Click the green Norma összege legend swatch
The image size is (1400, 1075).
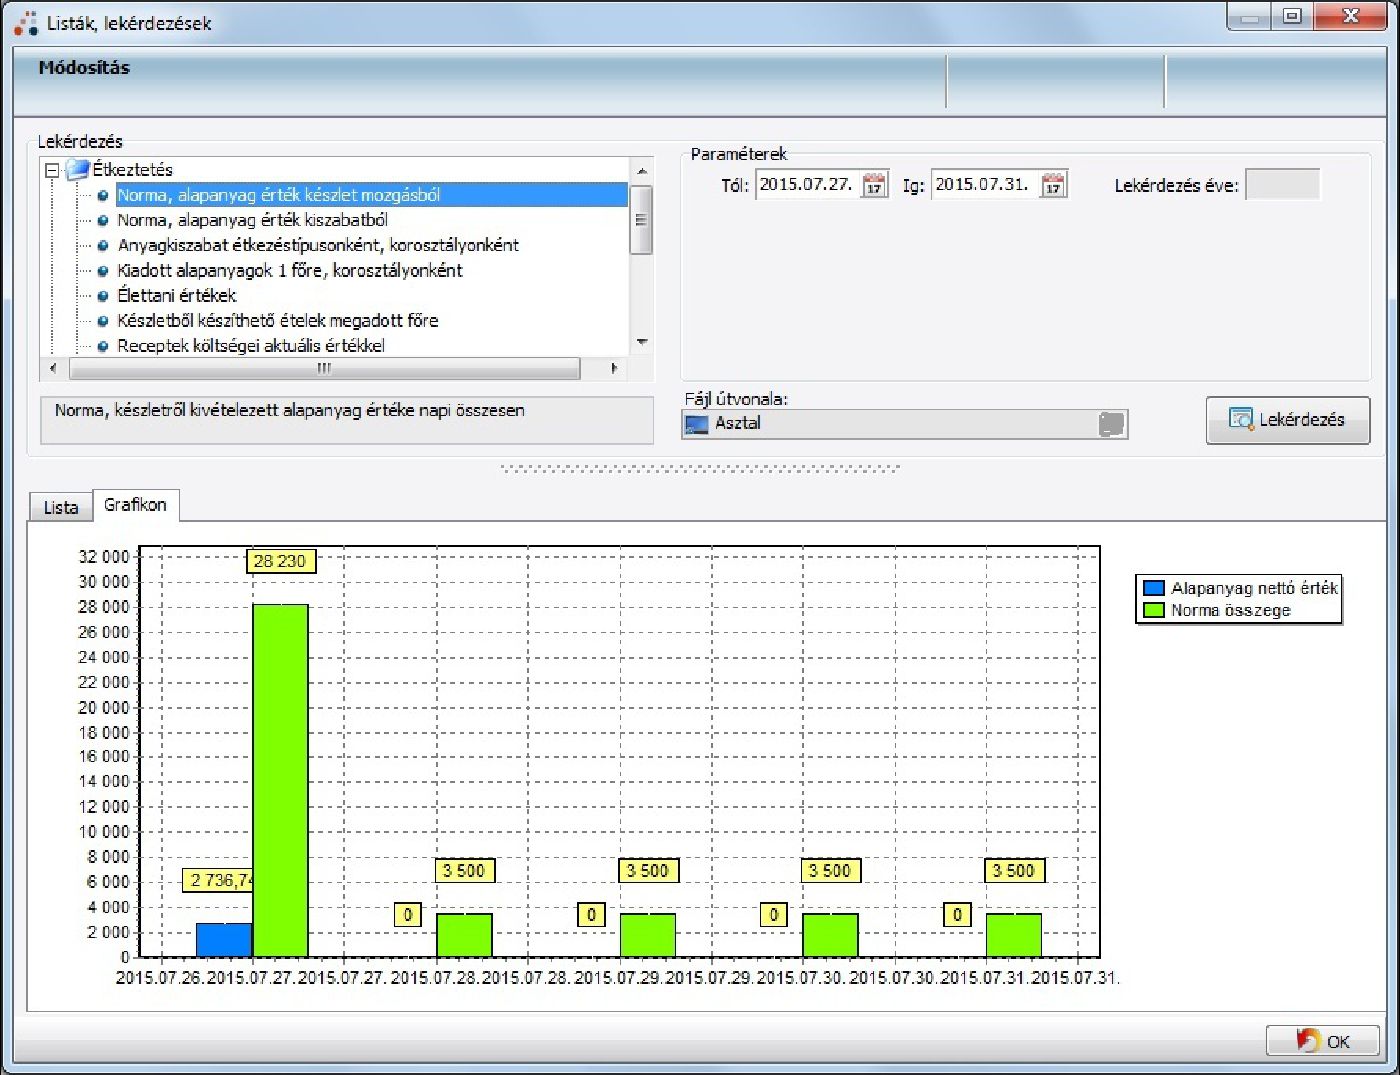[x=1153, y=610]
